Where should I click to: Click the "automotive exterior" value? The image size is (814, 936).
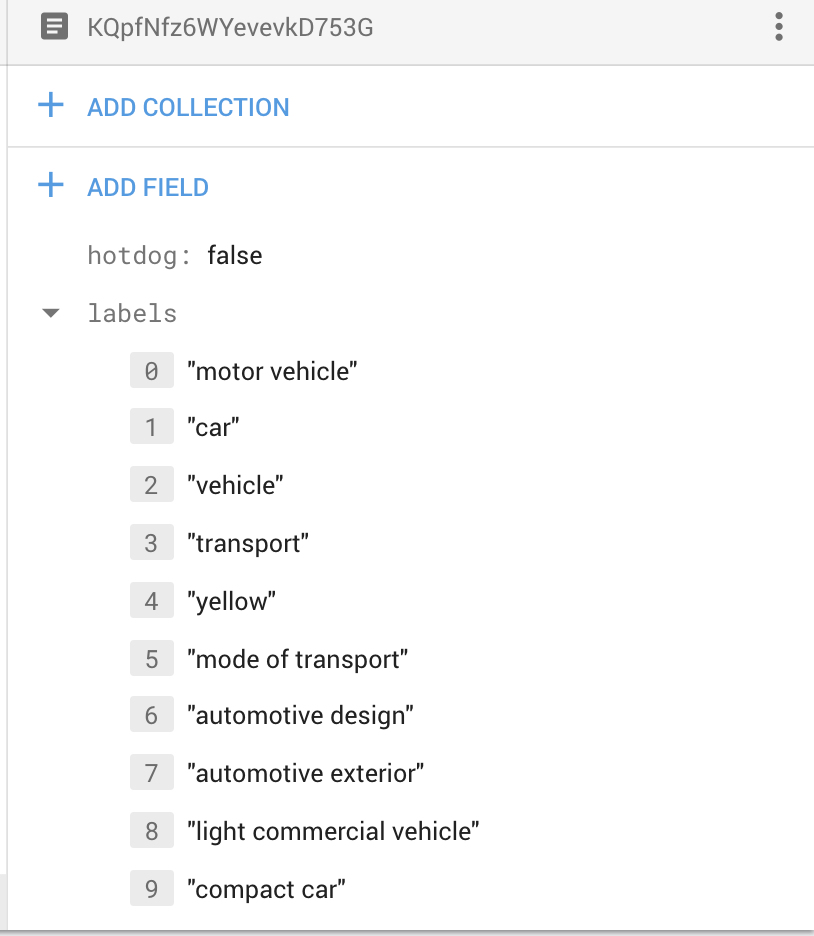(306, 773)
